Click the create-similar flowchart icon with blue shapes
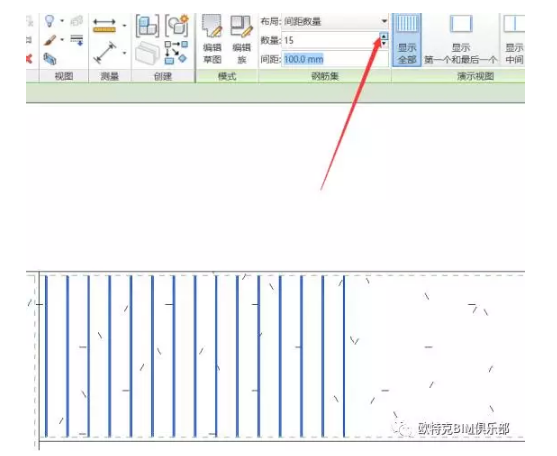Image resolution: width=557 pixels, height=456 pixels. (x=176, y=53)
